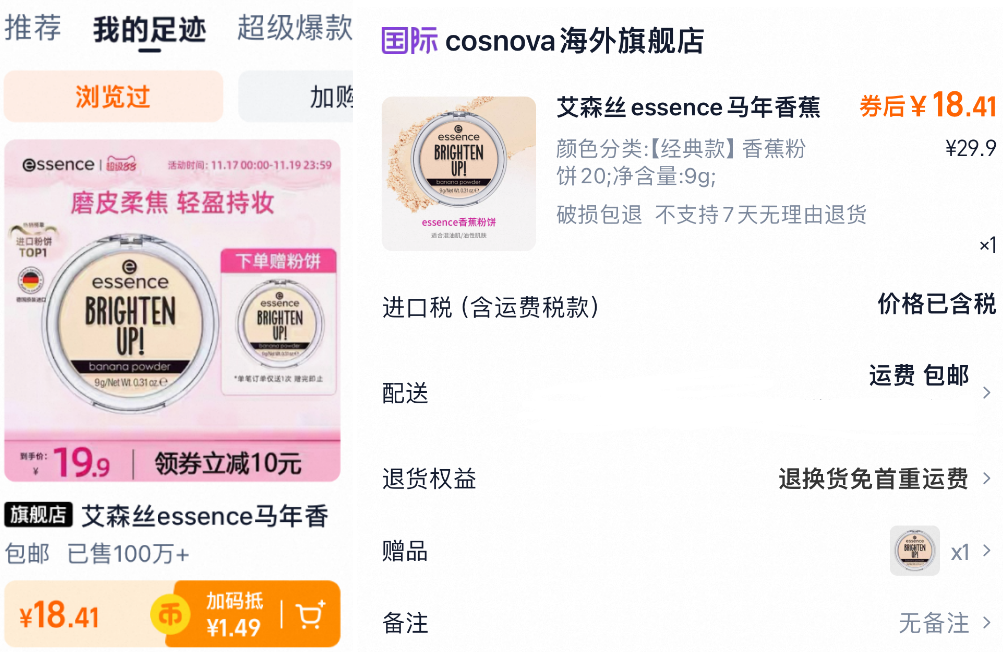Open the 艾森丝essence马年香 product title
The image size is (1003, 652).
205,516
